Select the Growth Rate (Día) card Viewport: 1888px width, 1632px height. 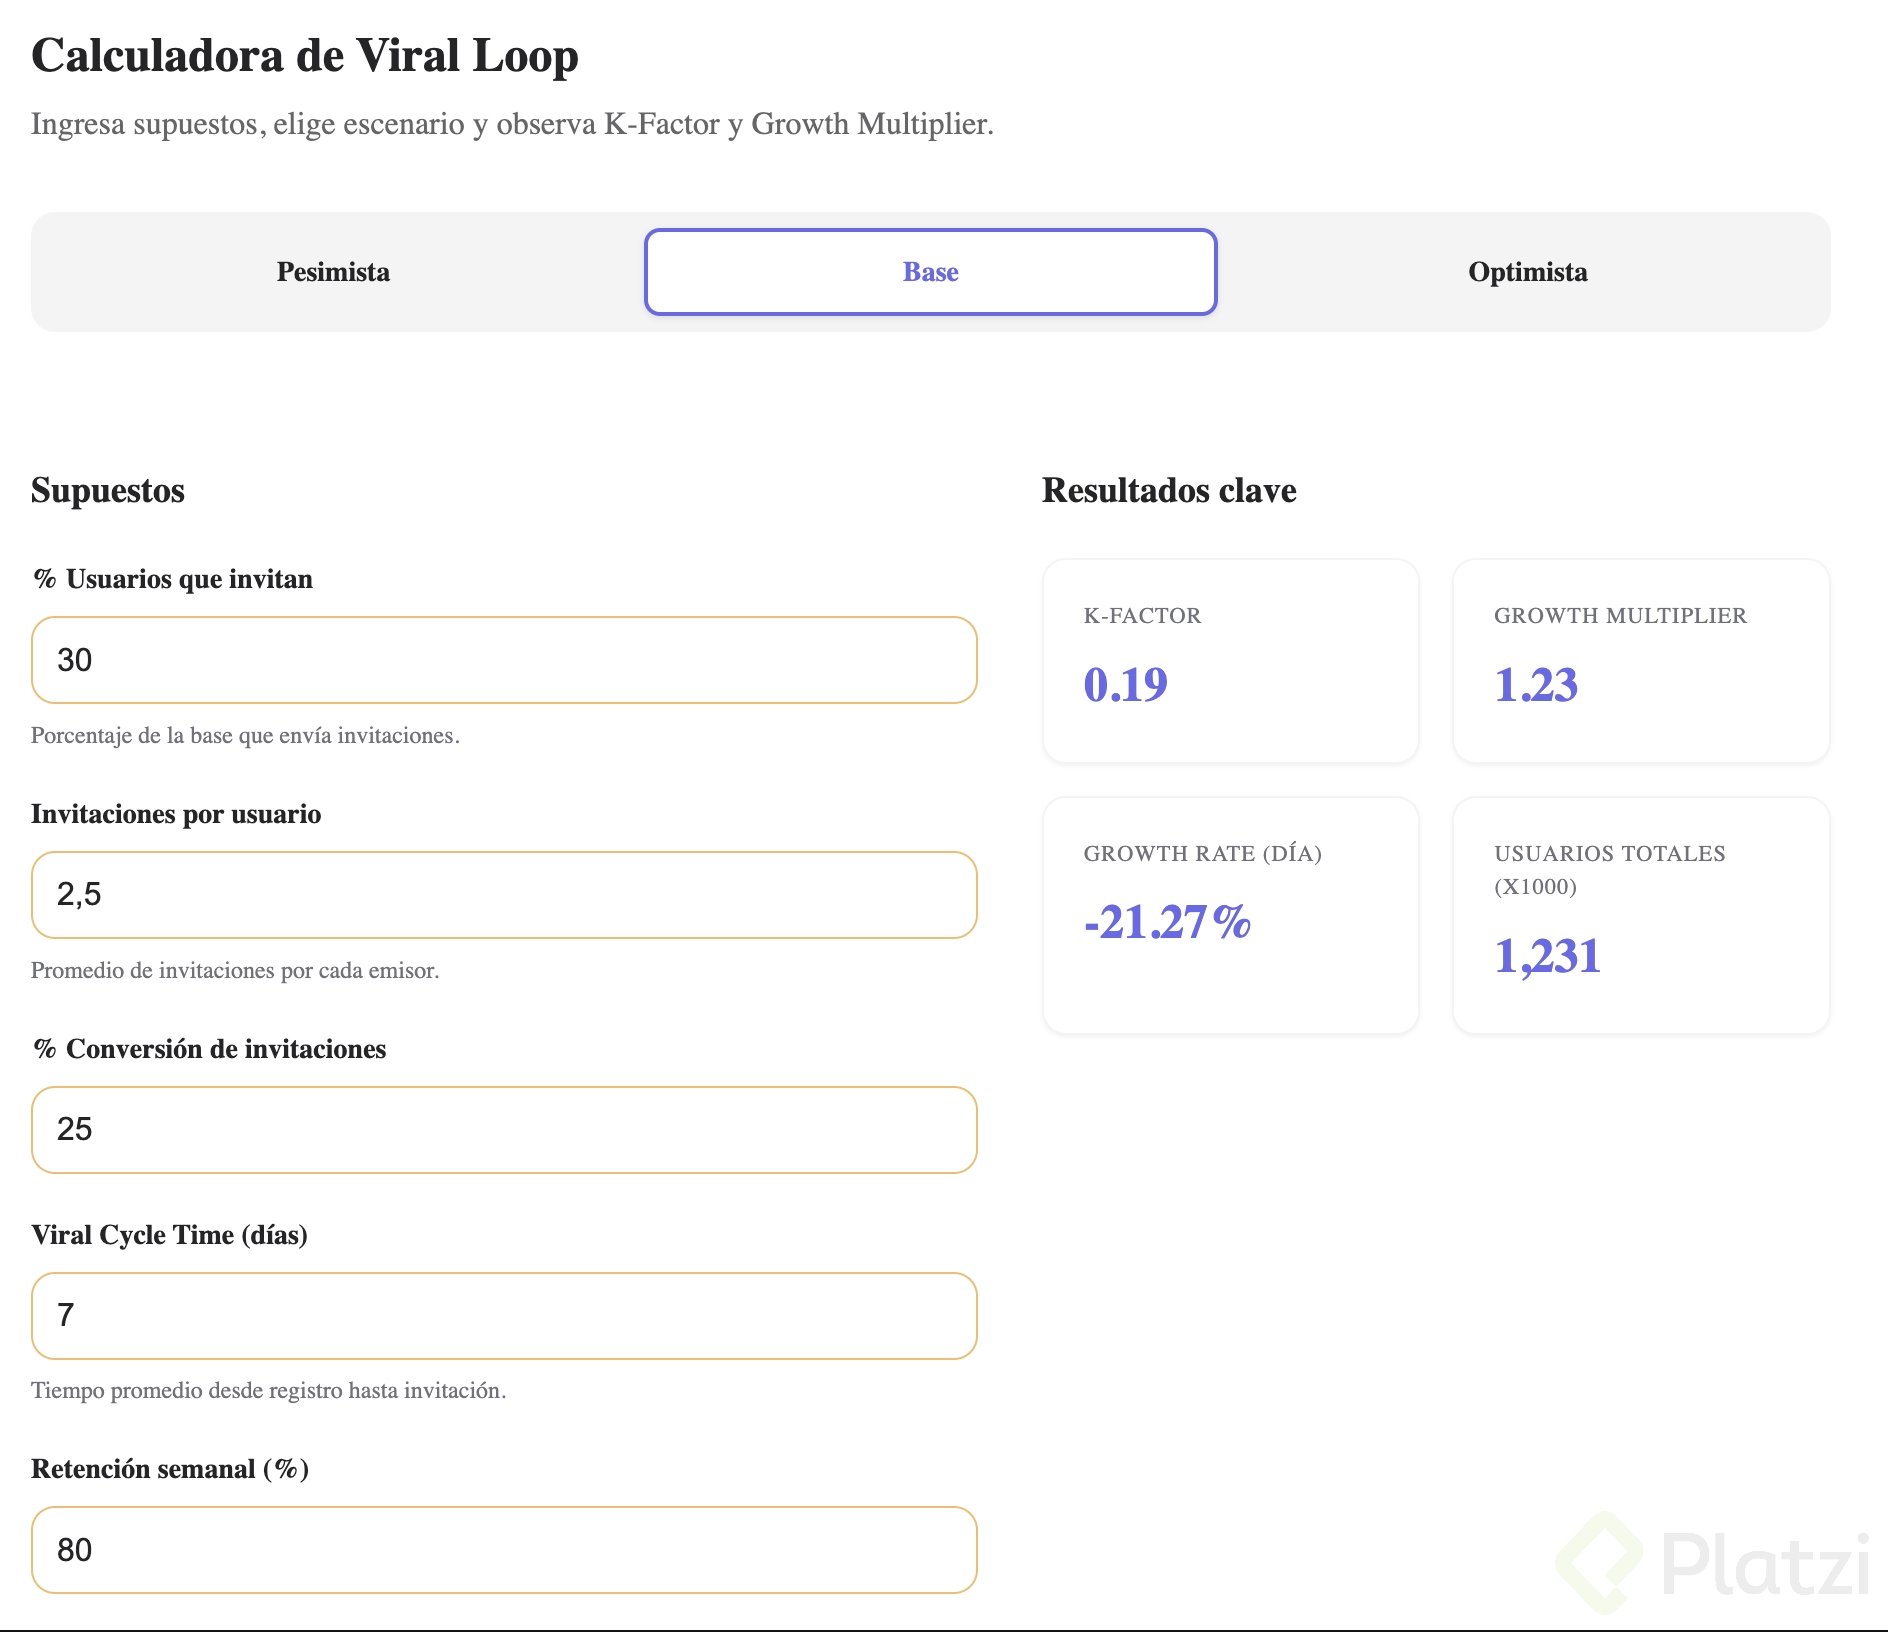point(1230,915)
